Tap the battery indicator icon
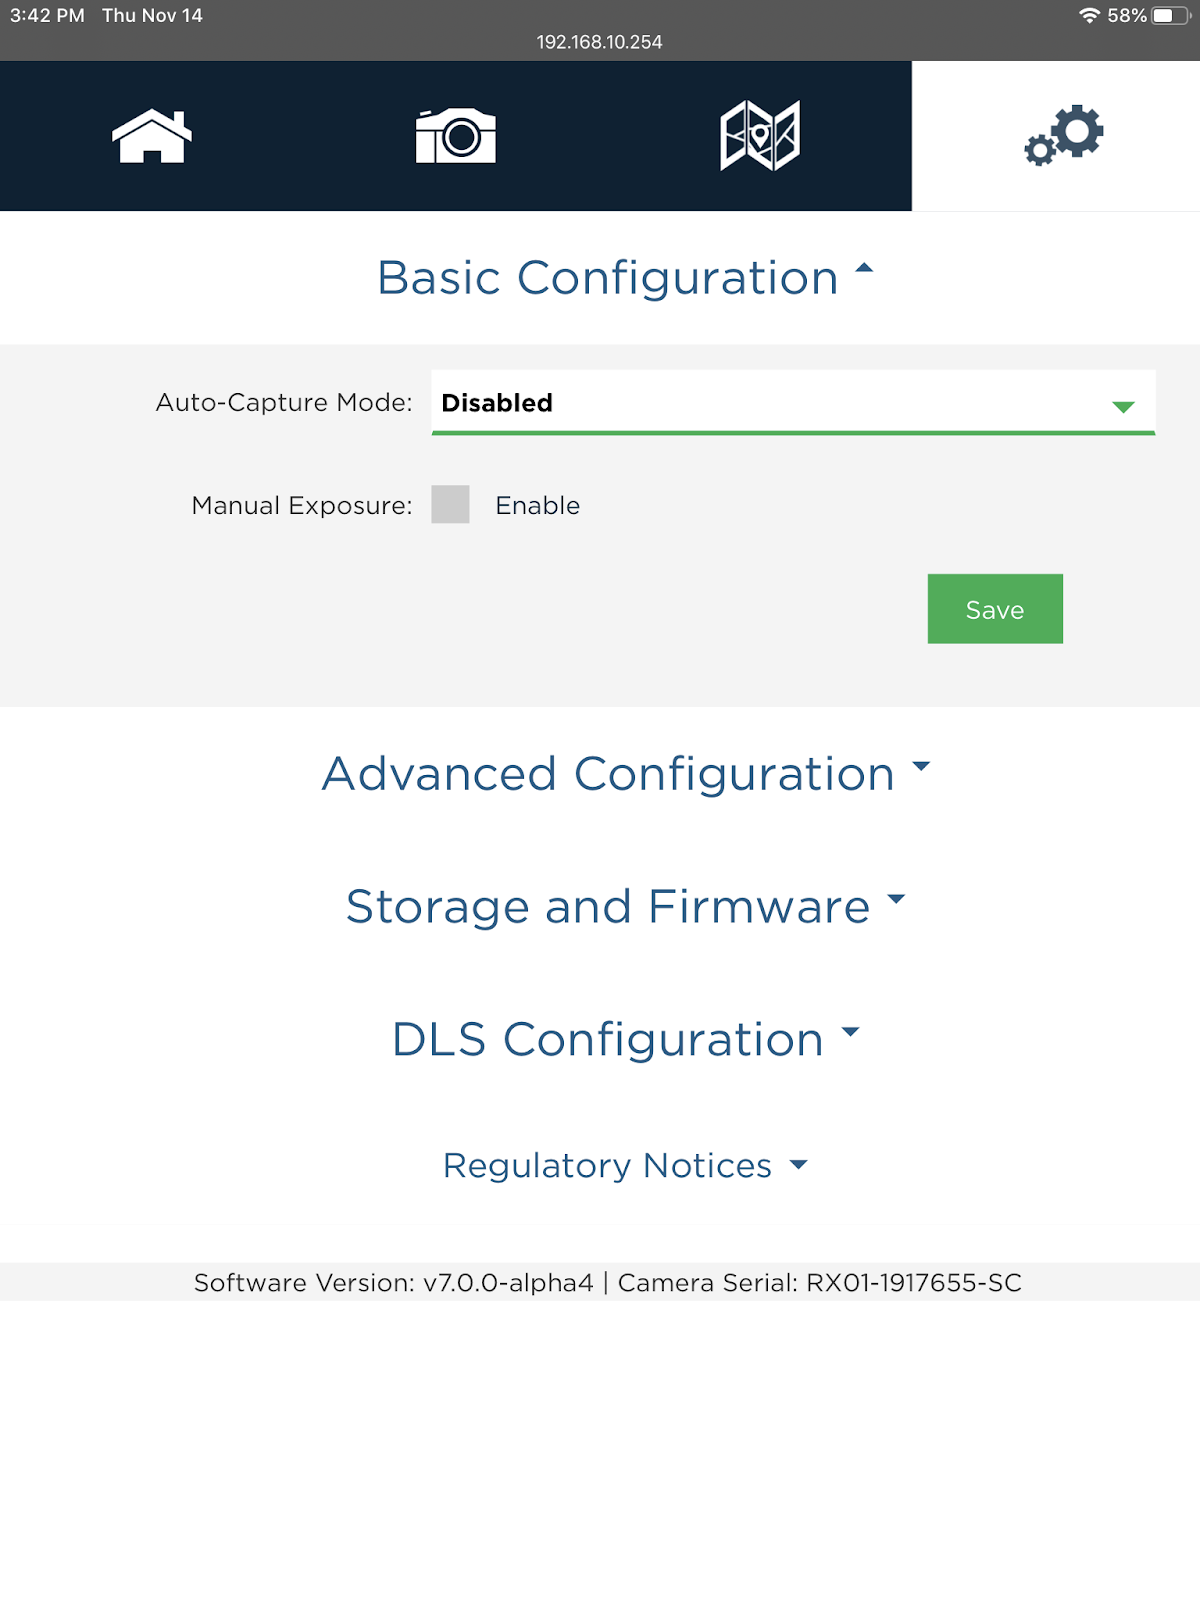 click(x=1169, y=15)
